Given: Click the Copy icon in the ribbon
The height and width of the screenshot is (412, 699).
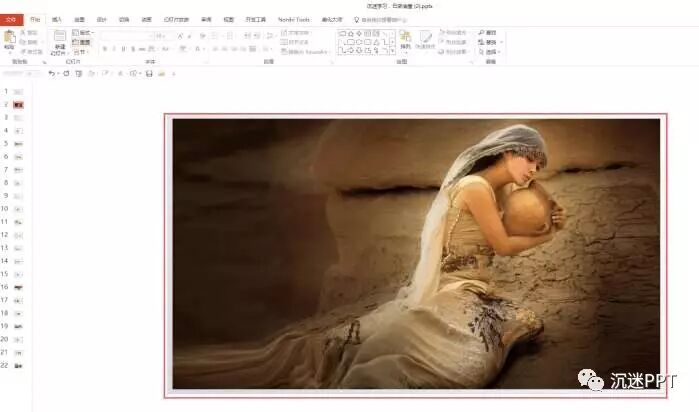Looking at the screenshot, I should pos(23,42).
